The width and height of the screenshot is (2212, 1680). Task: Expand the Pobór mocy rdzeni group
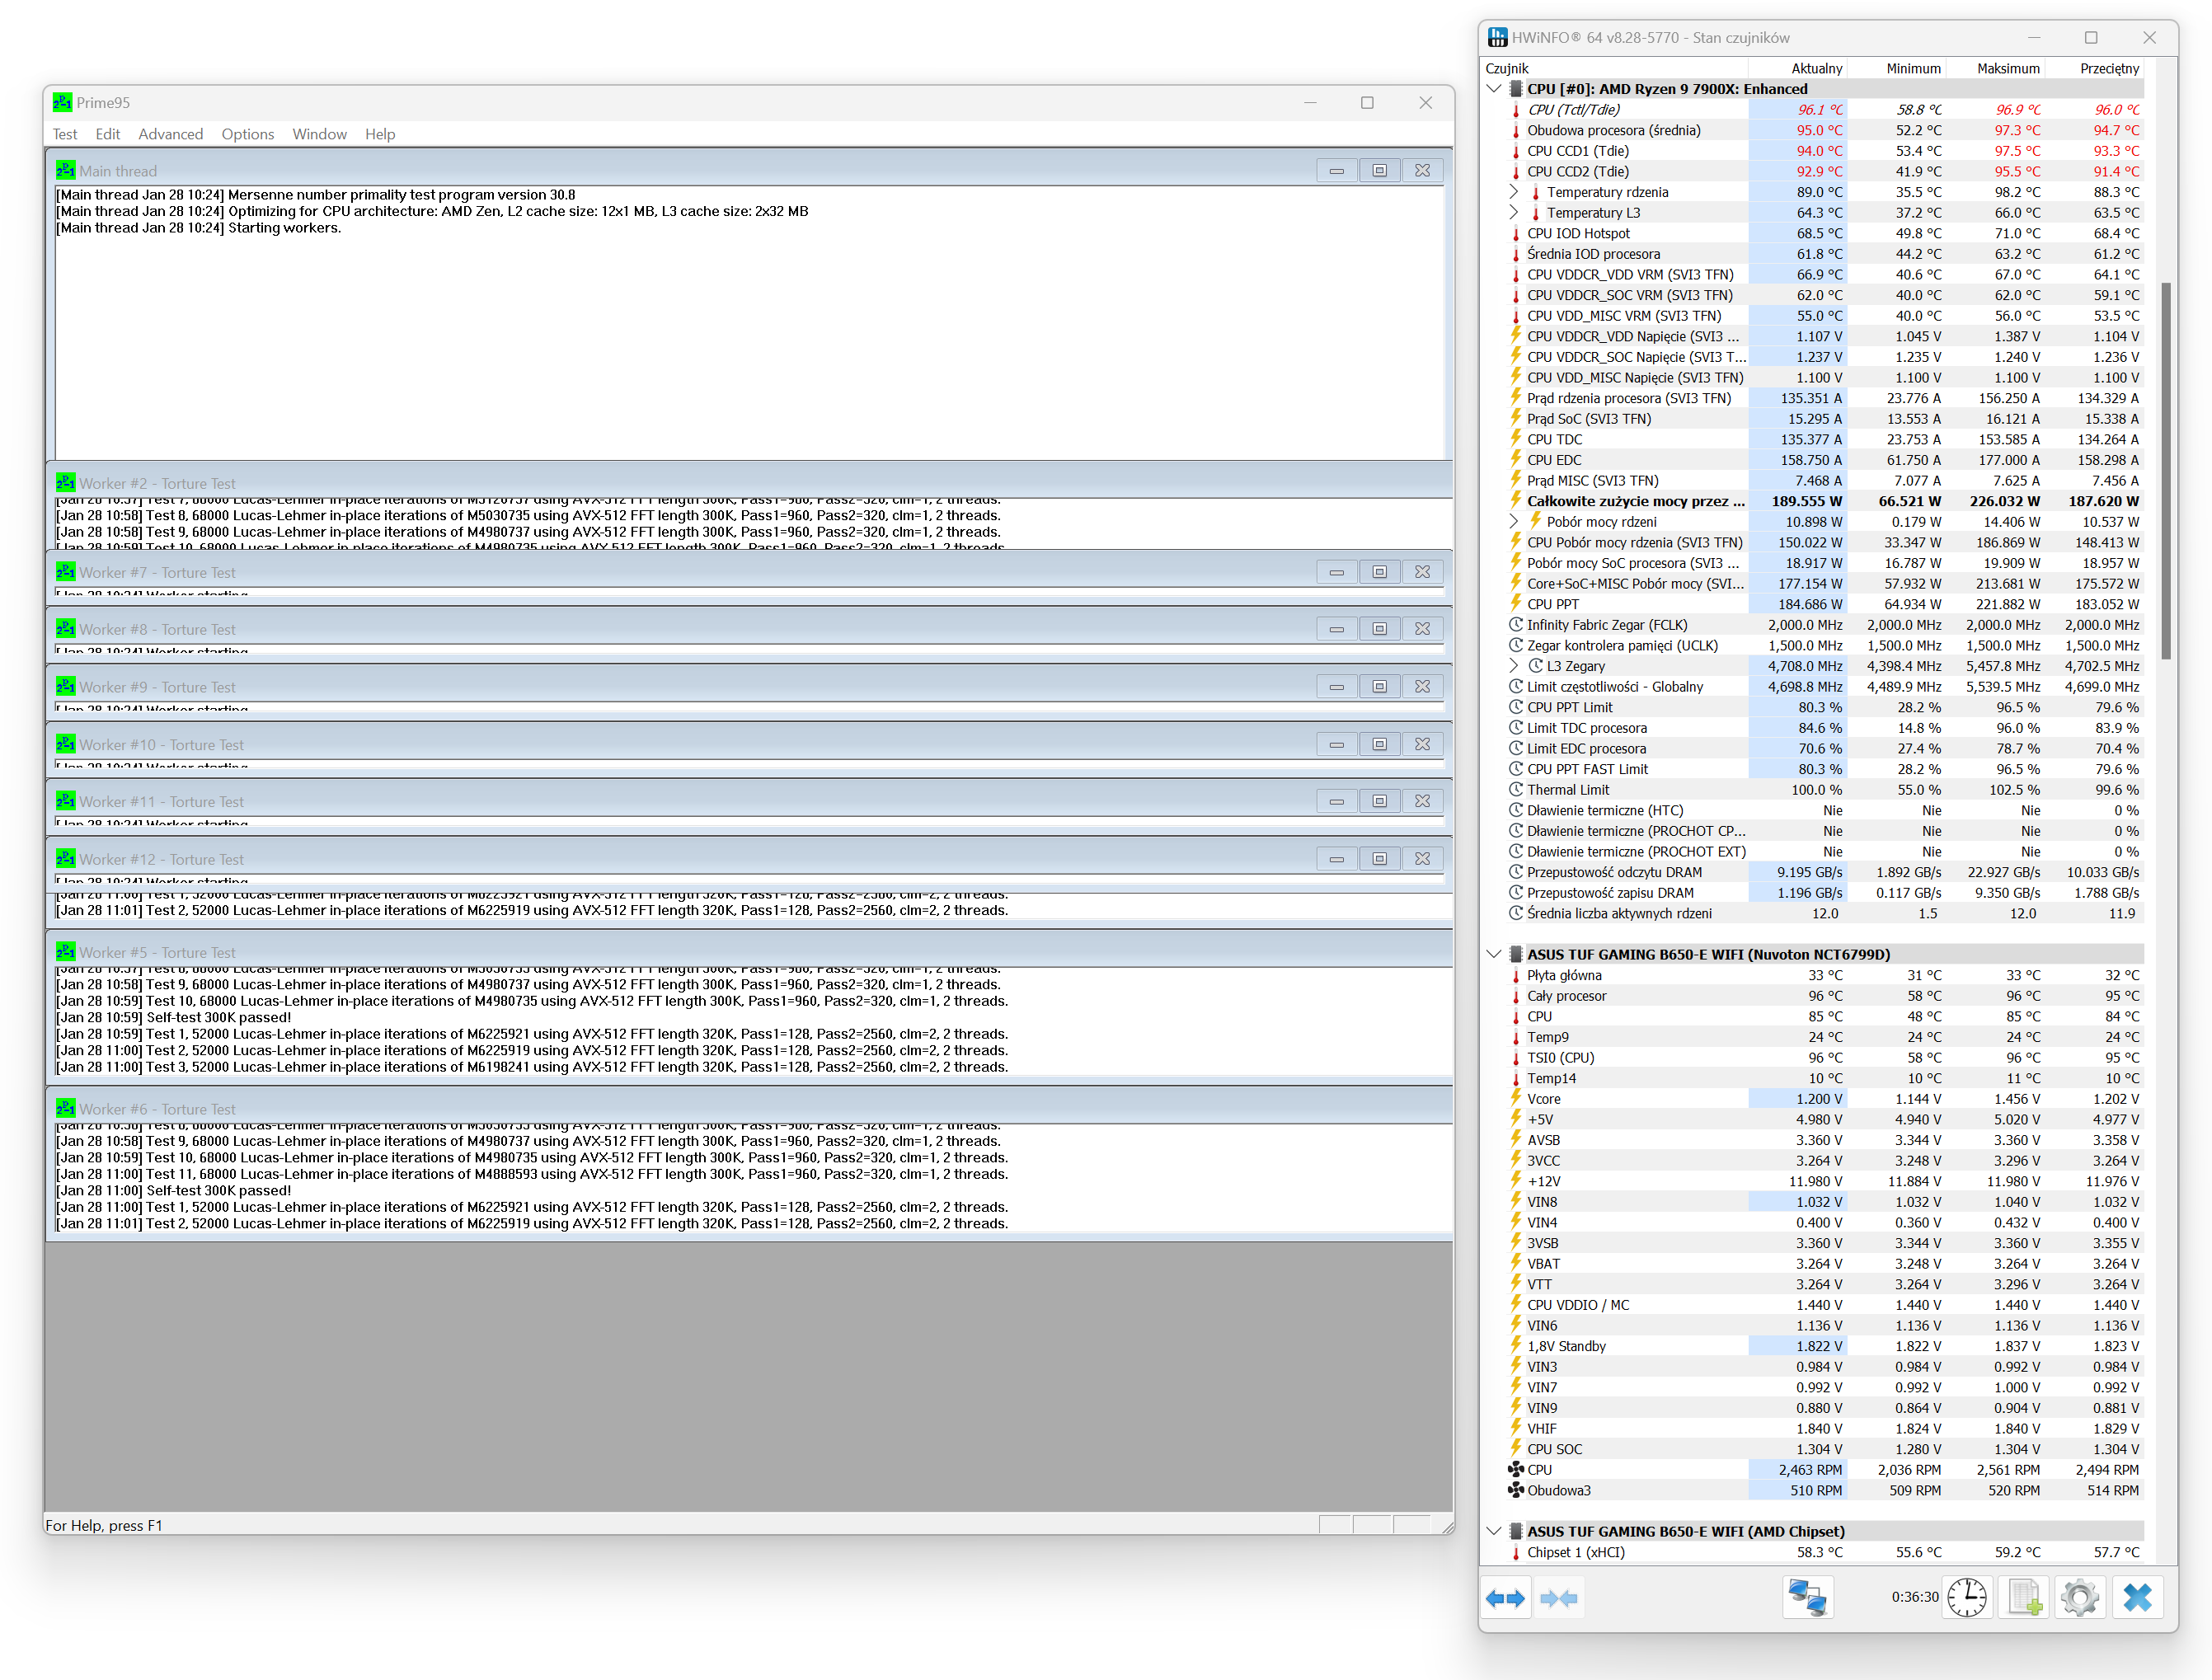point(1514,522)
